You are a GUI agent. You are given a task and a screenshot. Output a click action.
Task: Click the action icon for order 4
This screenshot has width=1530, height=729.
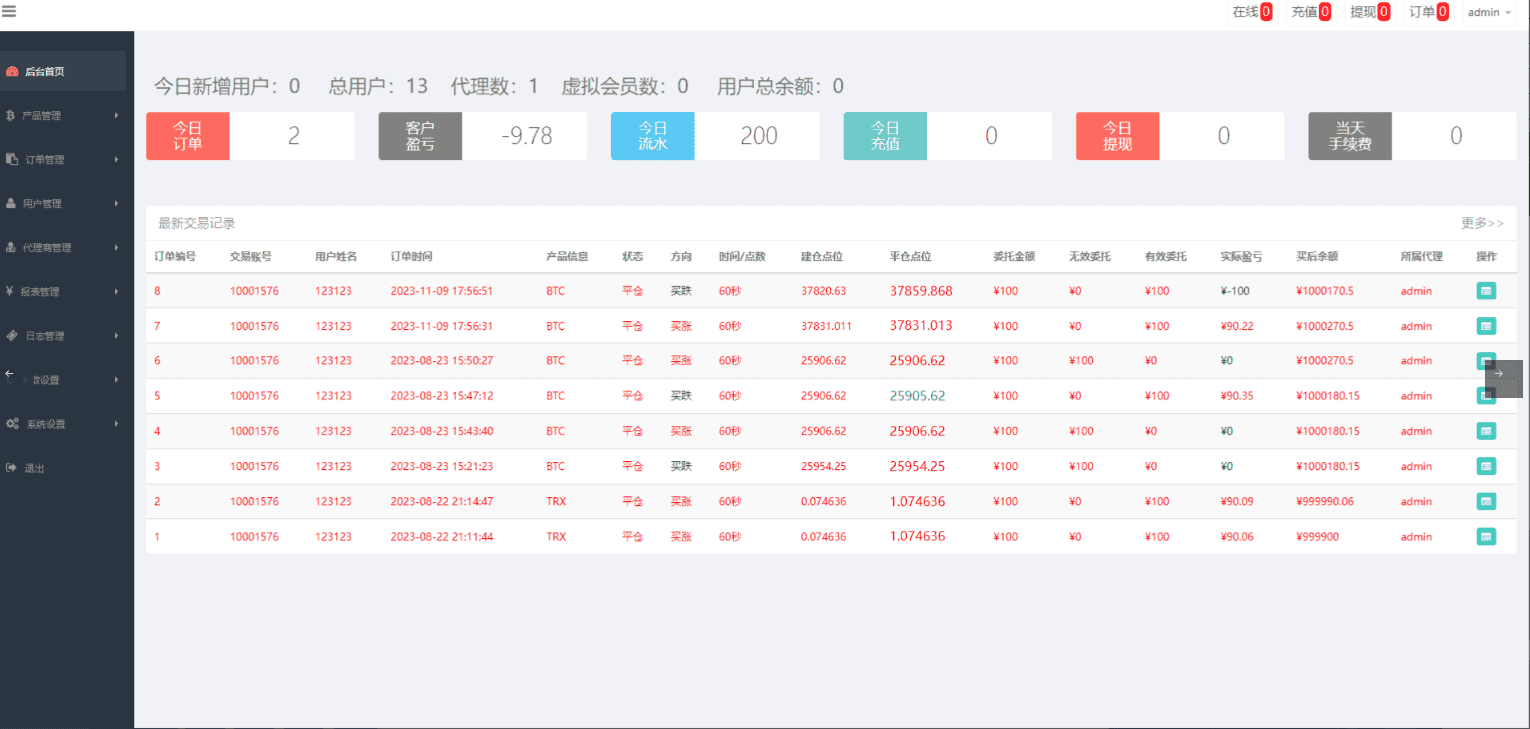1486,431
